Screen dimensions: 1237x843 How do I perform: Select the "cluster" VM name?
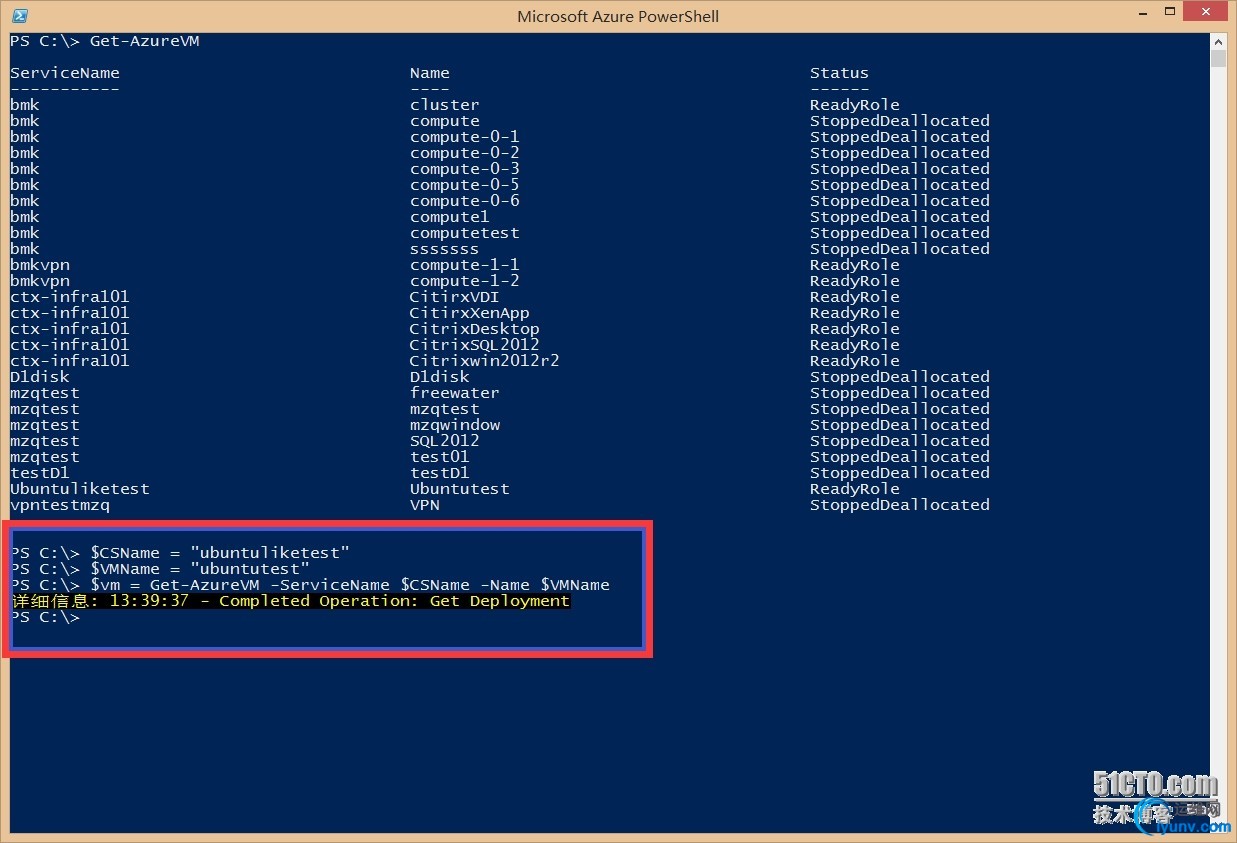click(445, 105)
